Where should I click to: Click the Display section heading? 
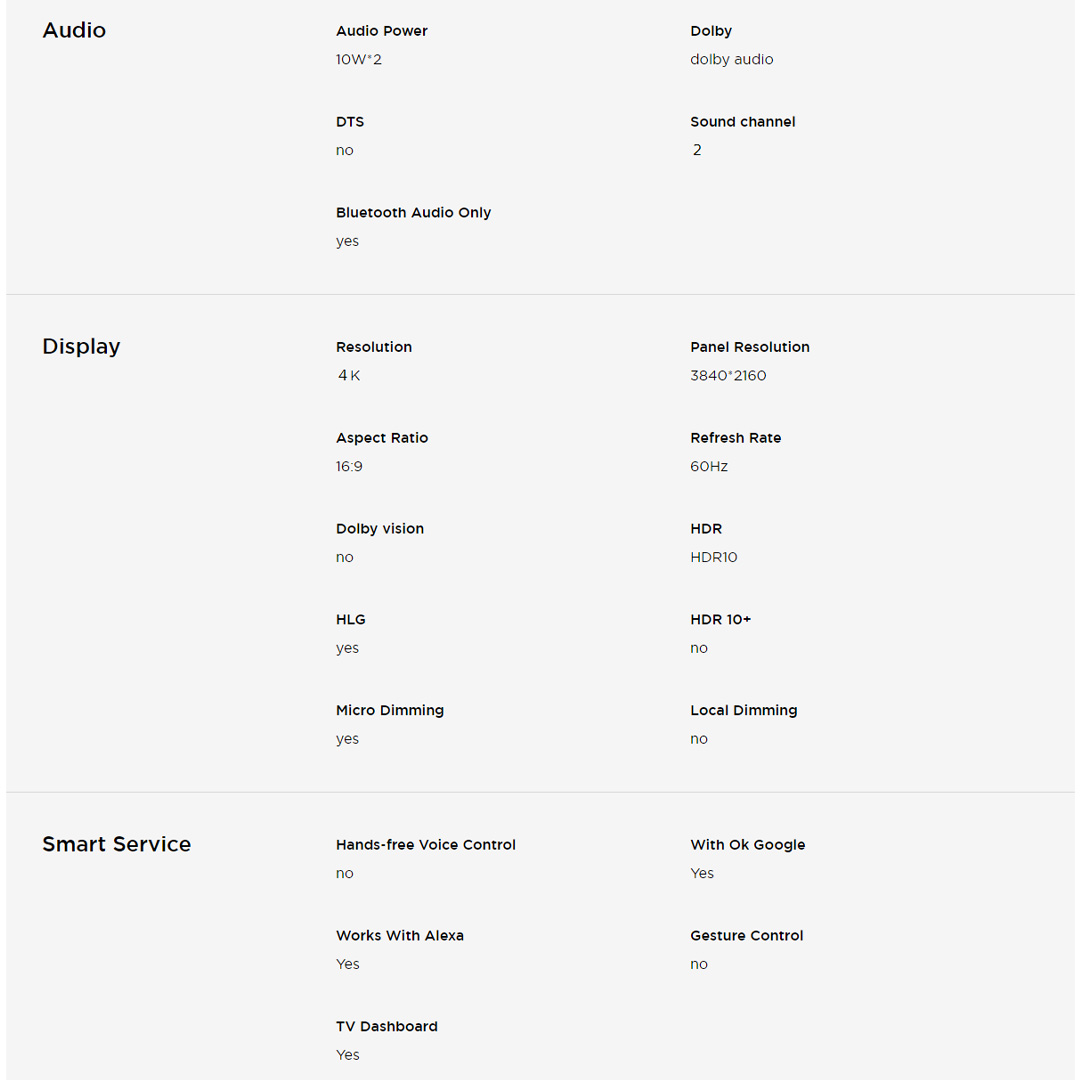(x=81, y=346)
